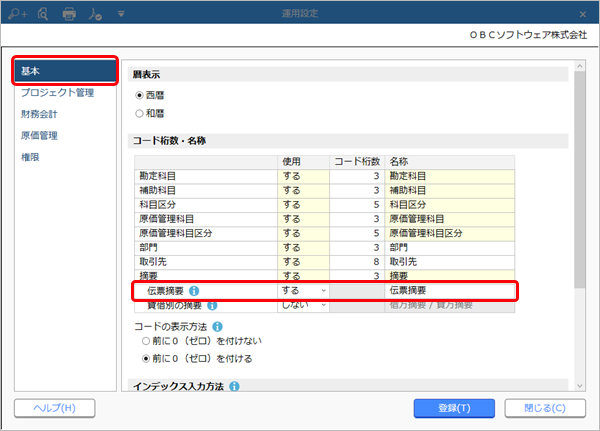The width and height of the screenshot is (600, 431).
Task: Click 使用 cell for 勘定科目 row
Action: click(x=303, y=176)
